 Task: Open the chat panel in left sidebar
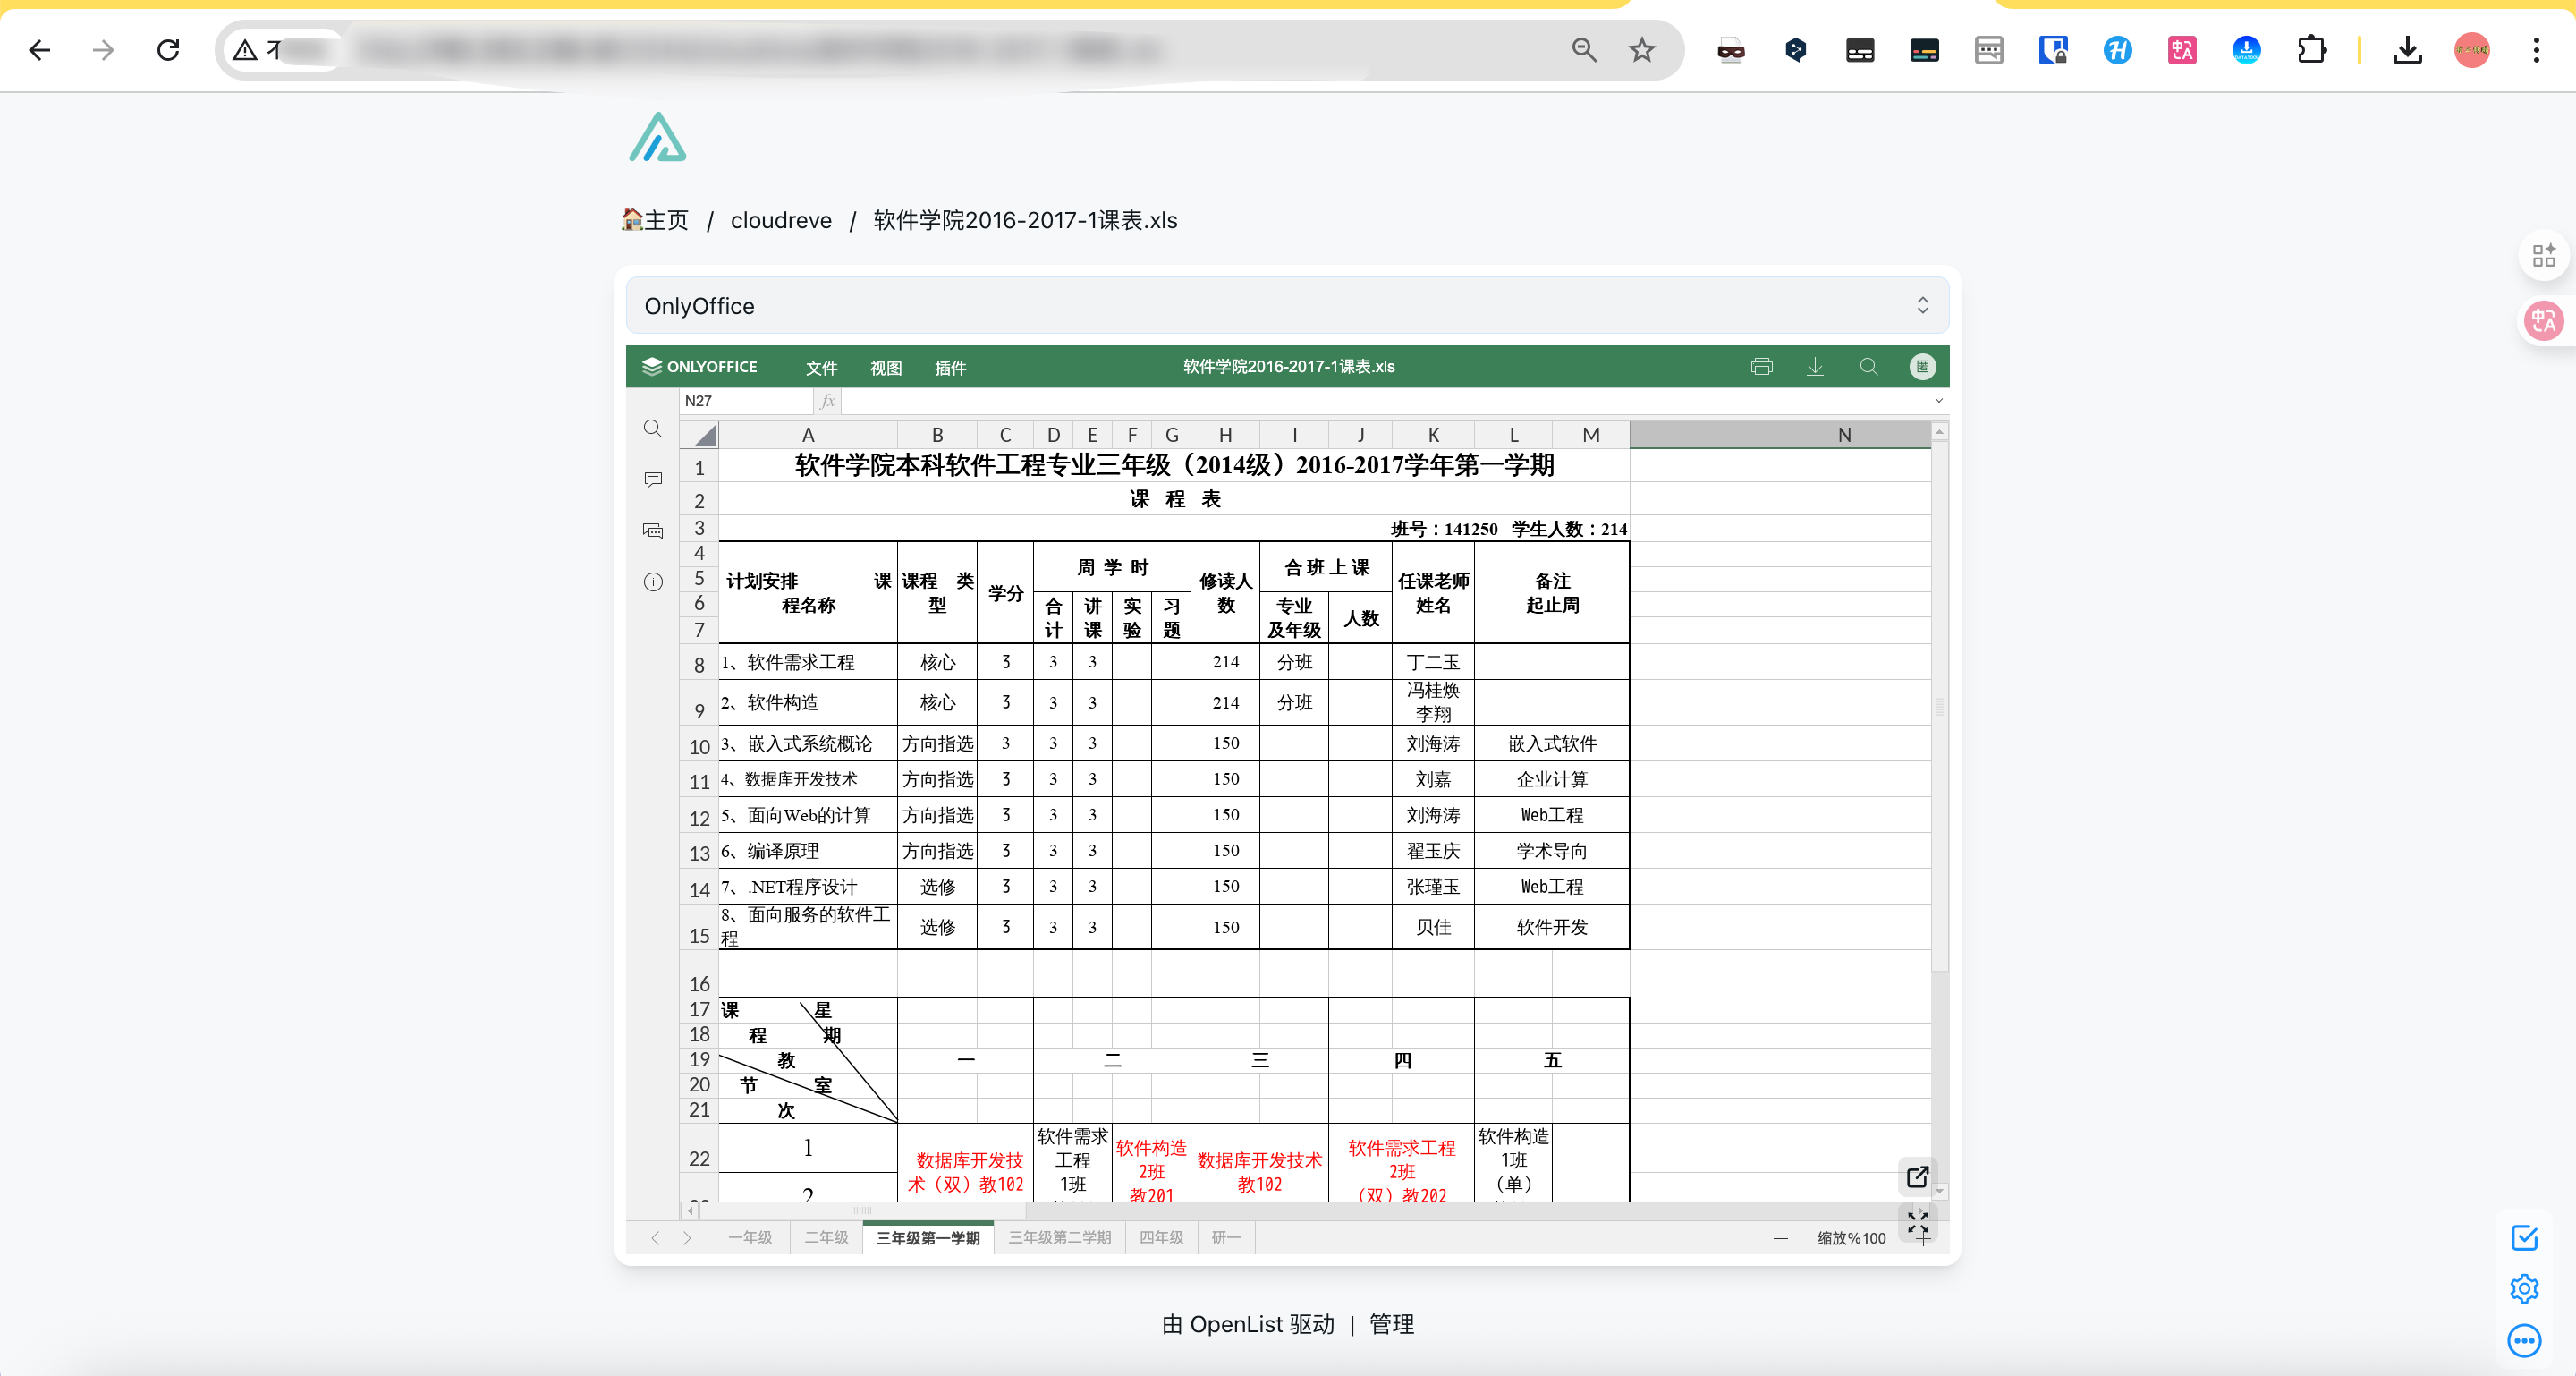point(652,531)
